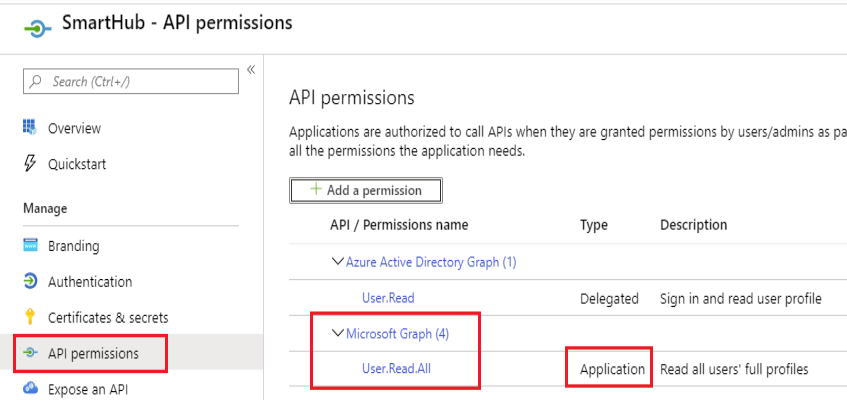This screenshot has height=400, width=847.
Task: Click the Certificates & secrets key icon
Action: 30,318
